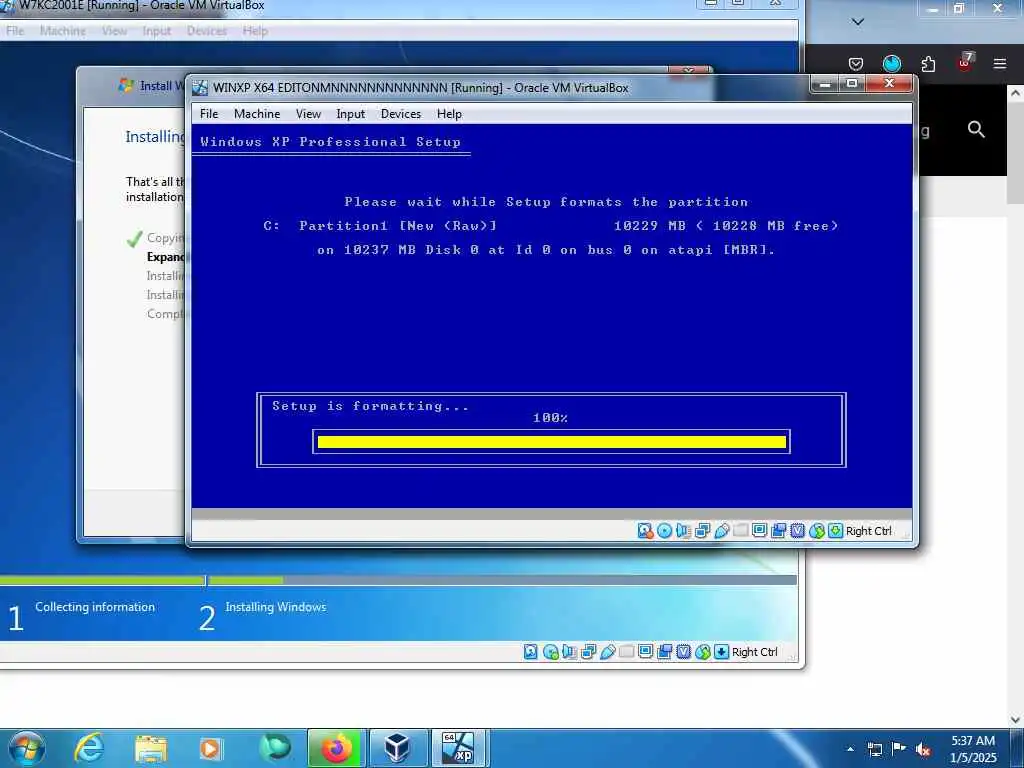This screenshot has height=768, width=1024.
Task: Open Input menu in WINXP VirtualBox window
Action: (351, 114)
